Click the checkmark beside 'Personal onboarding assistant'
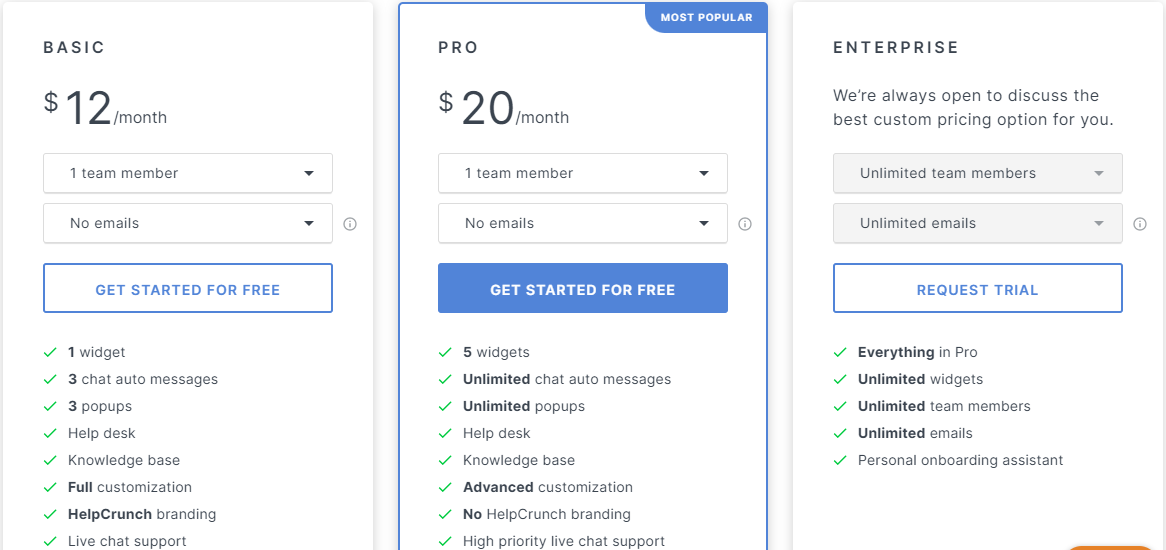The image size is (1166, 550). pos(840,460)
